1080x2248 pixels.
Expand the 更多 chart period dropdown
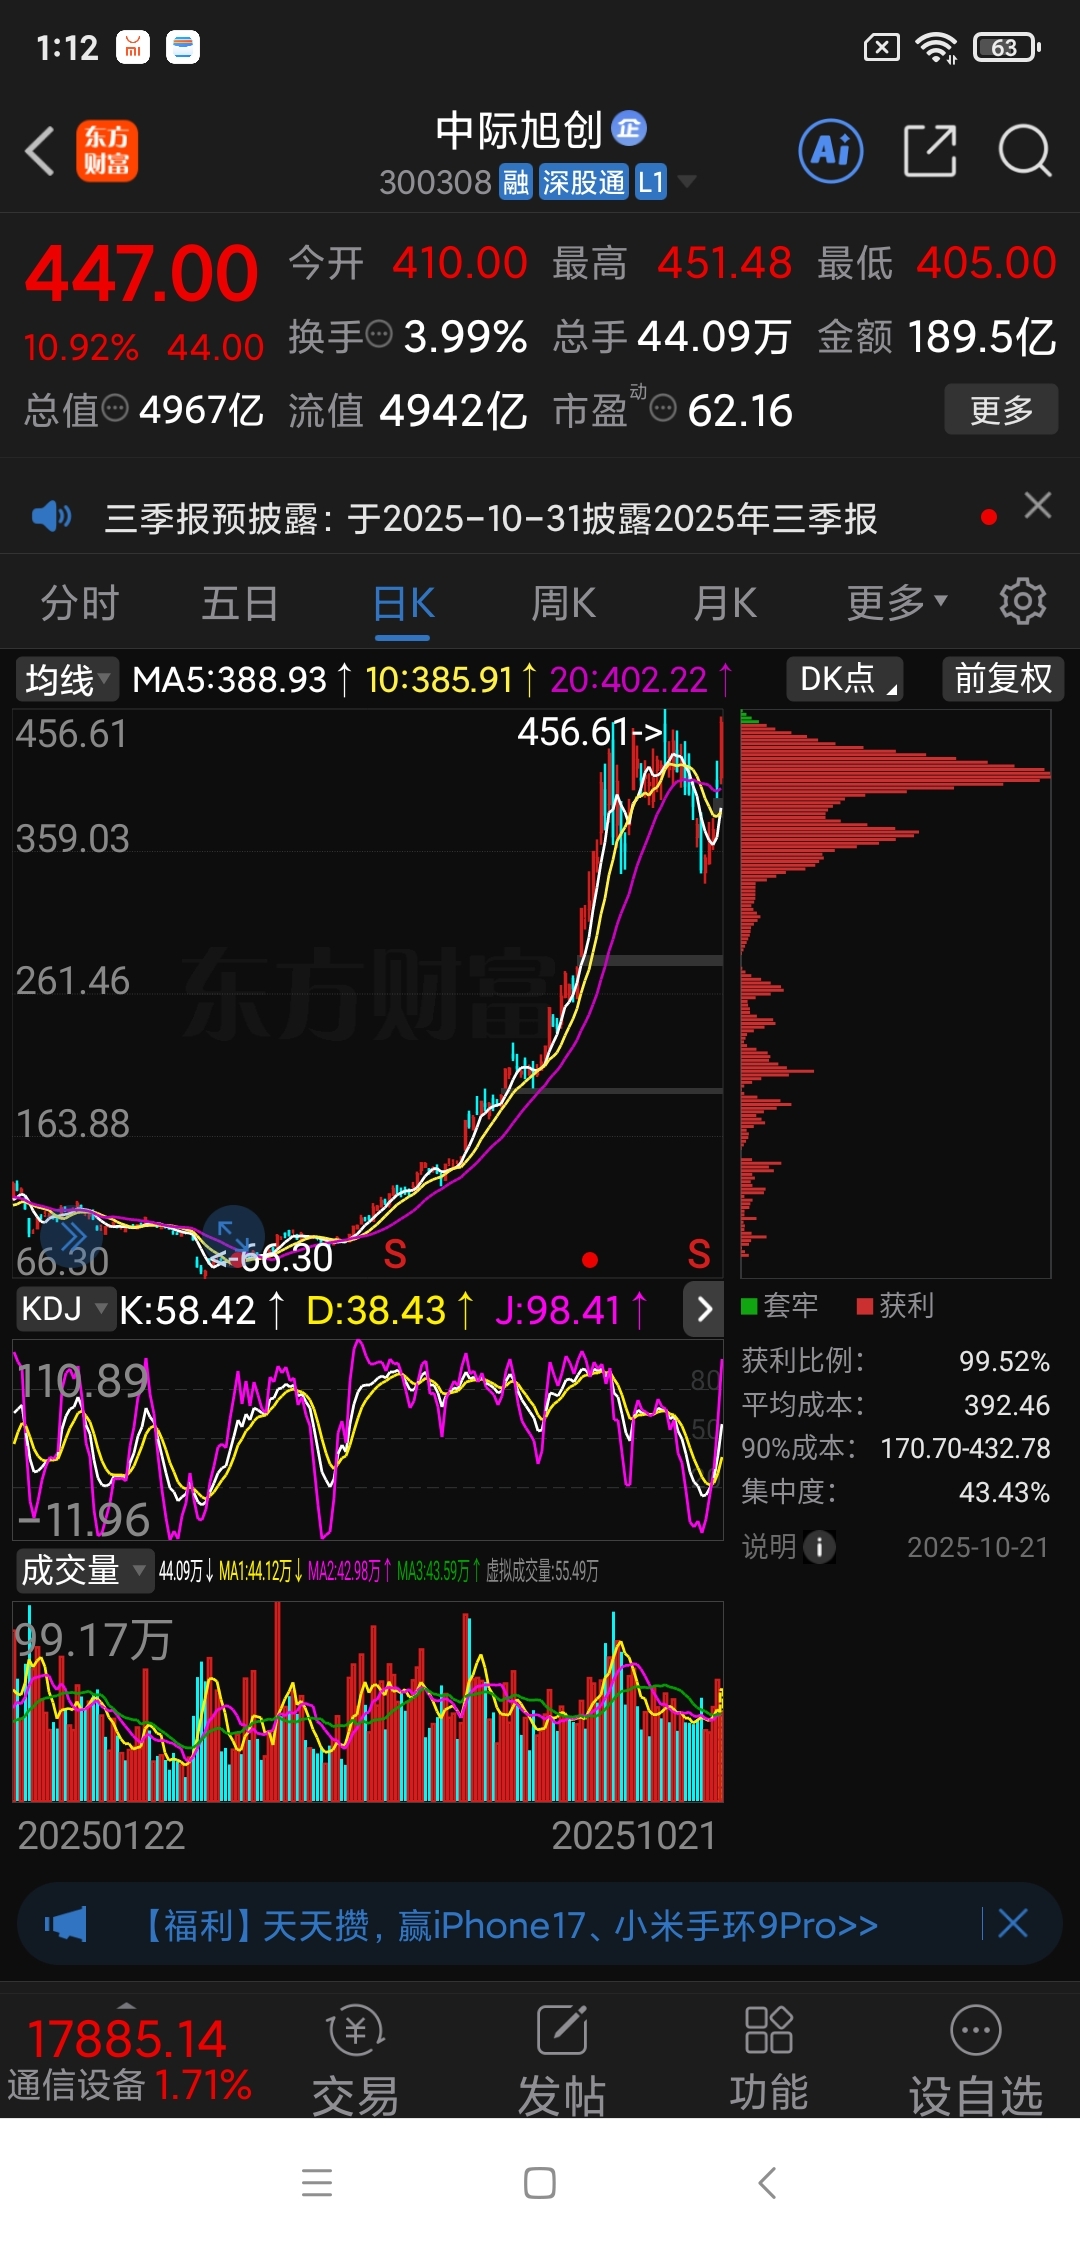coord(896,603)
